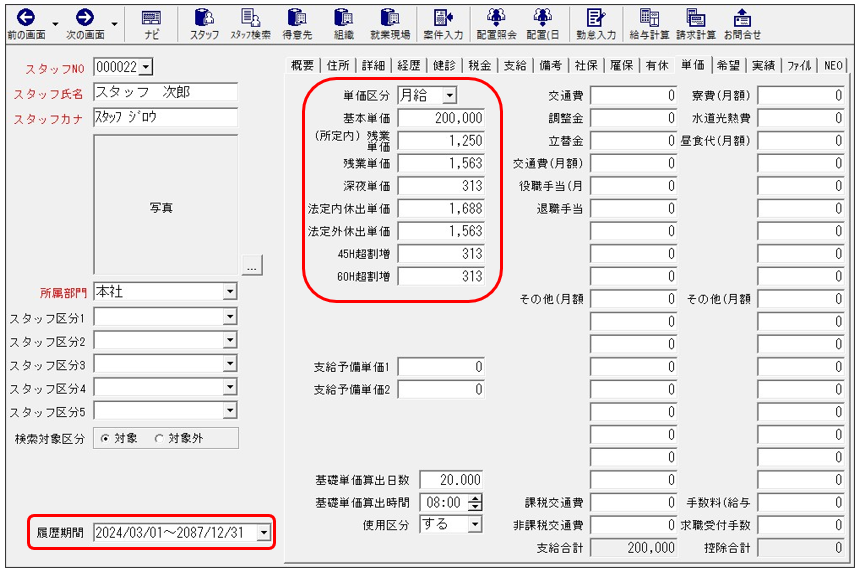Image resolution: width=861 pixels, height=575 pixels.
Task: Switch to the 税金 tab
Action: tap(479, 65)
